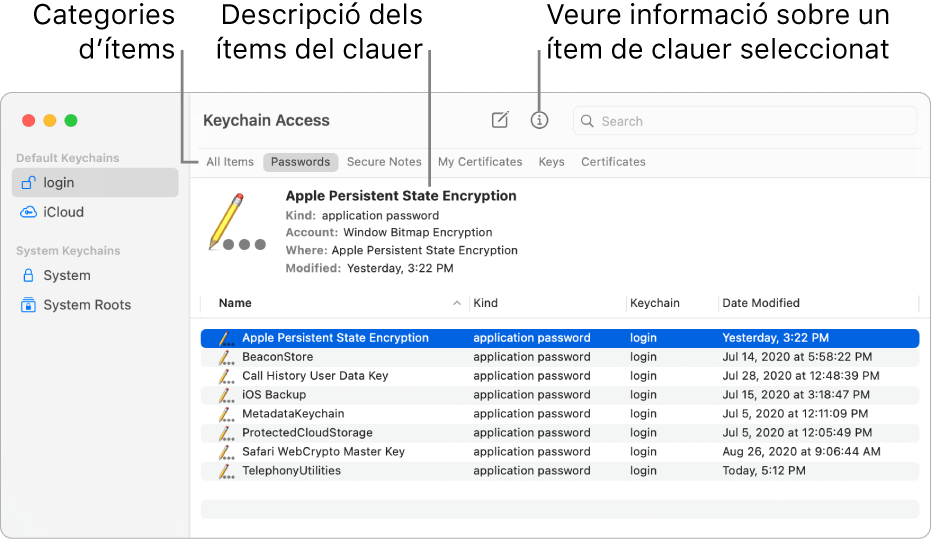Click the date Jul 5, 2020 at 12:11:09 PM
The width and height of the screenshot is (931, 540).
[x=795, y=414]
